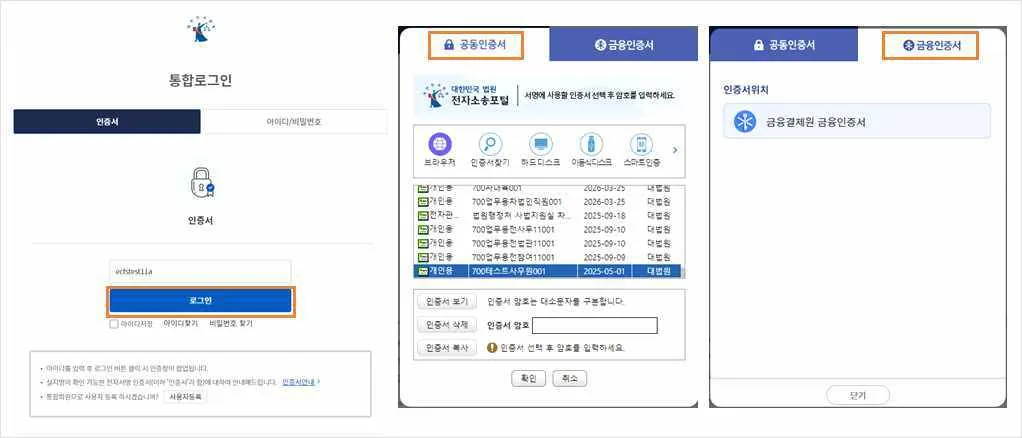Click the certificate icon of the 전자관... row

422,215
